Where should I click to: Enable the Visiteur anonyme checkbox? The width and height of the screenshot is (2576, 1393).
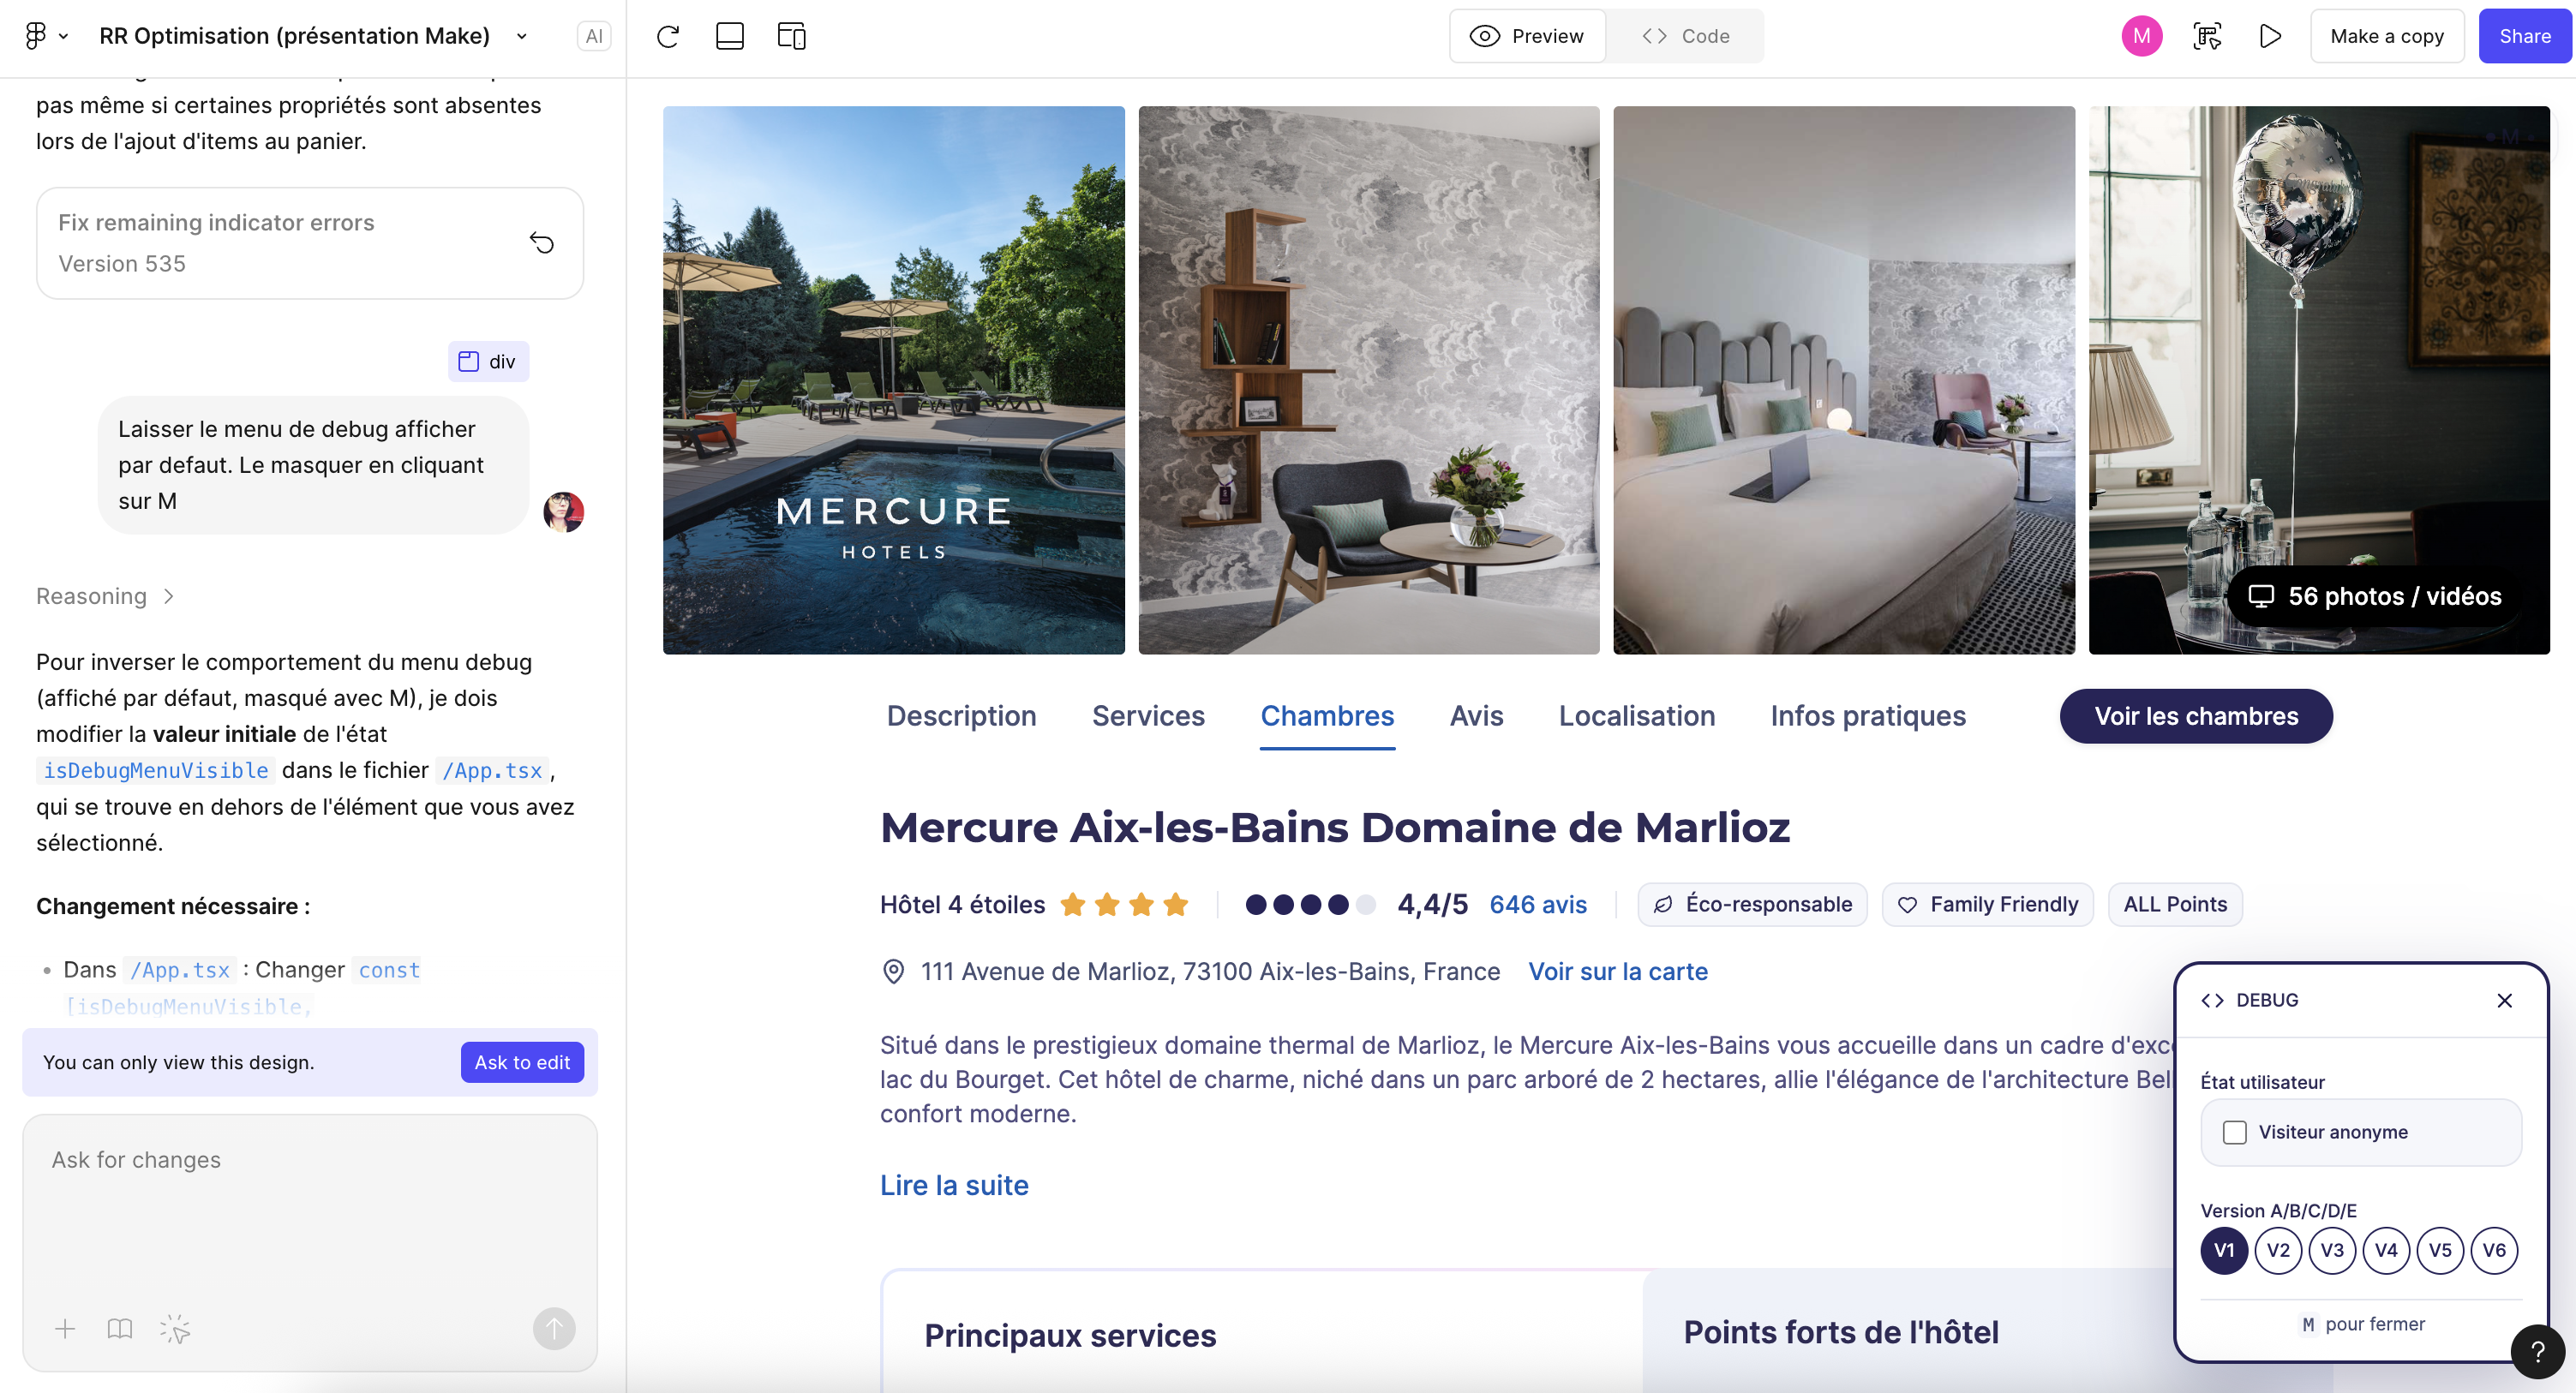coord(2234,1132)
